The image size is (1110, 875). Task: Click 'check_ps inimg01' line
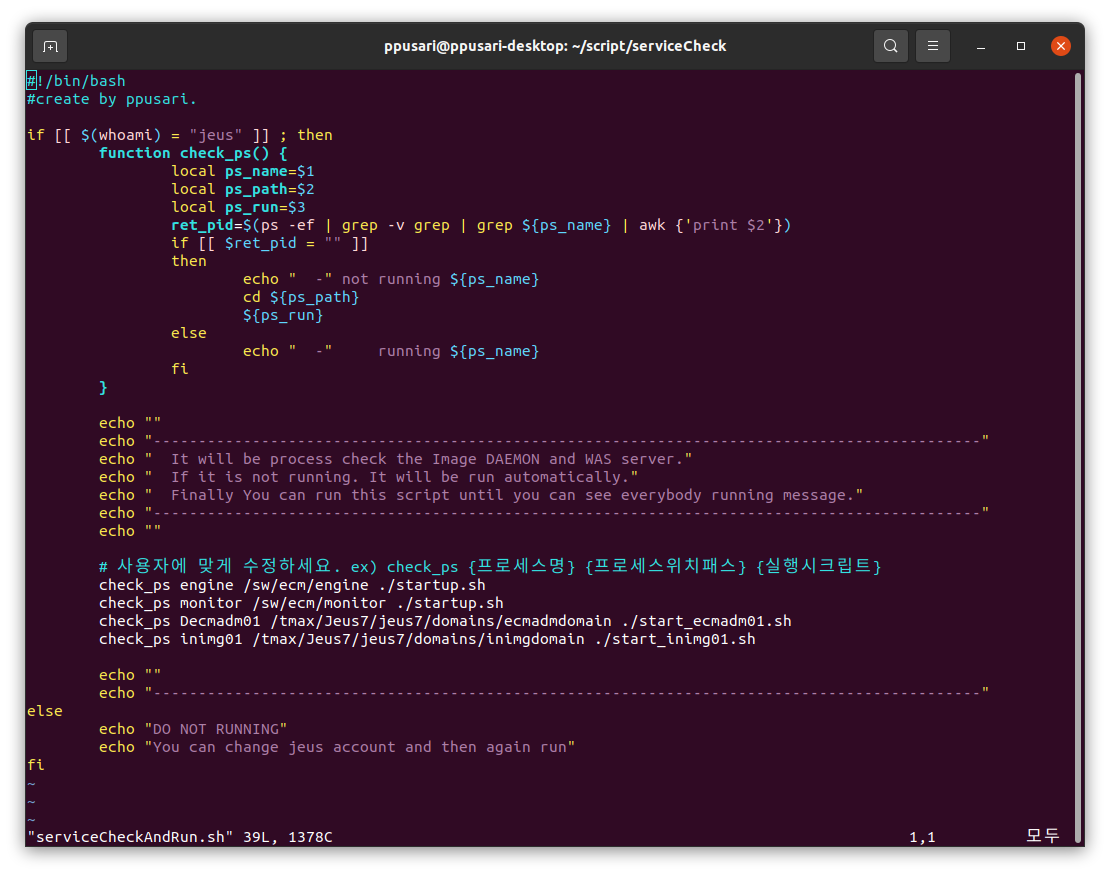428,639
